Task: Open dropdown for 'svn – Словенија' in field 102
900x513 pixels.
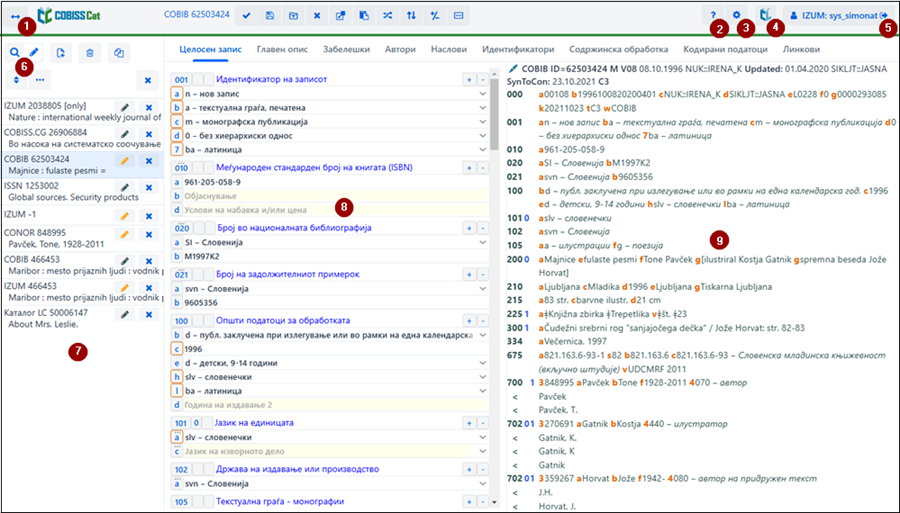Action: click(x=483, y=484)
